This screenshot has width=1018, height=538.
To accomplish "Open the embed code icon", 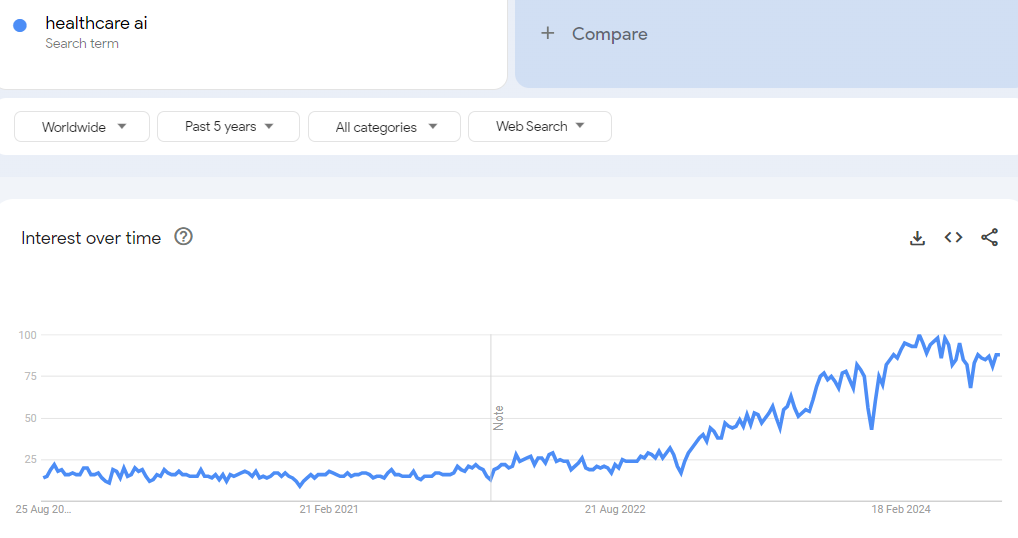I will pos(953,238).
